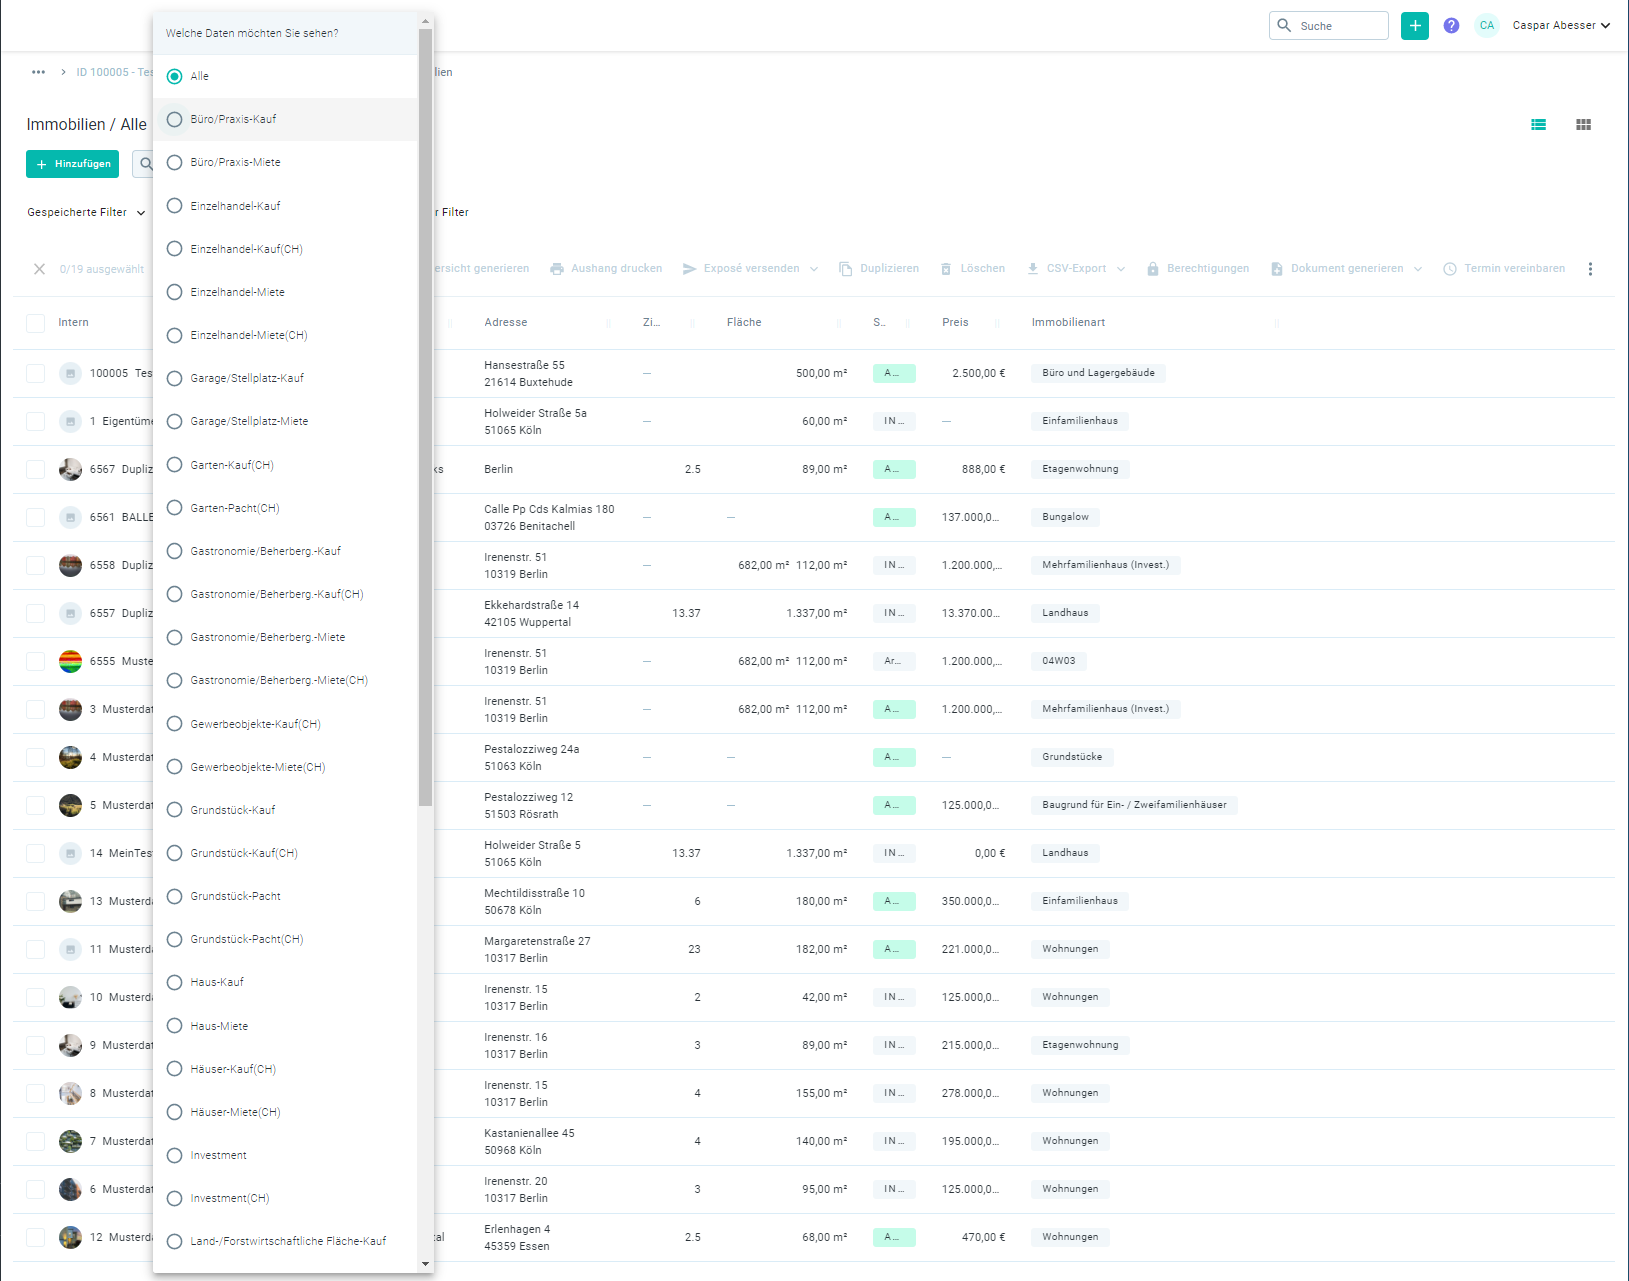Check the row checkbox for property 6558
Image resolution: width=1629 pixels, height=1281 pixels.
(36, 565)
